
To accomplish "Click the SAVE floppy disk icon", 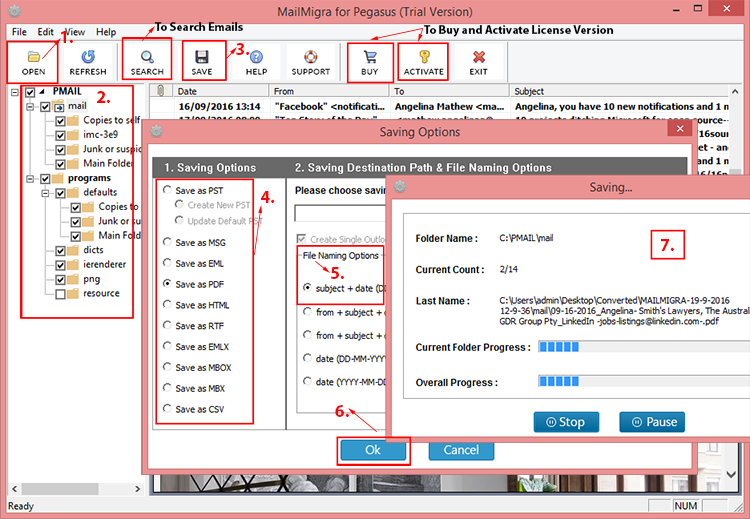I will point(202,62).
